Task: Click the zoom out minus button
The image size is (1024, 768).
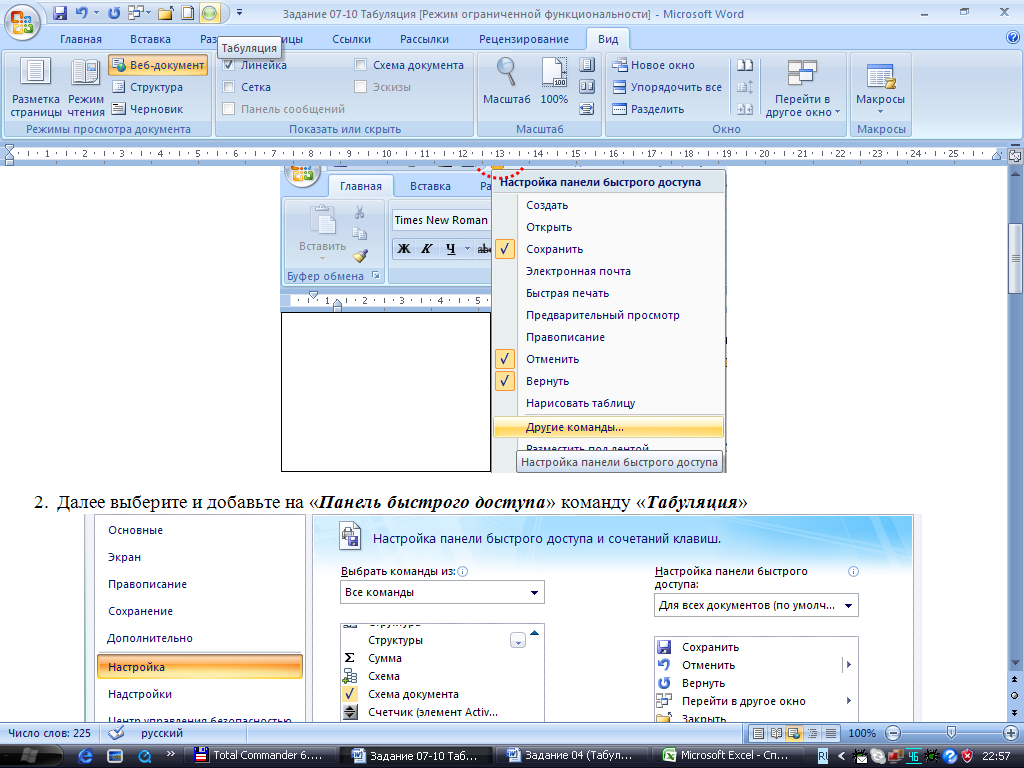Action: (x=893, y=733)
